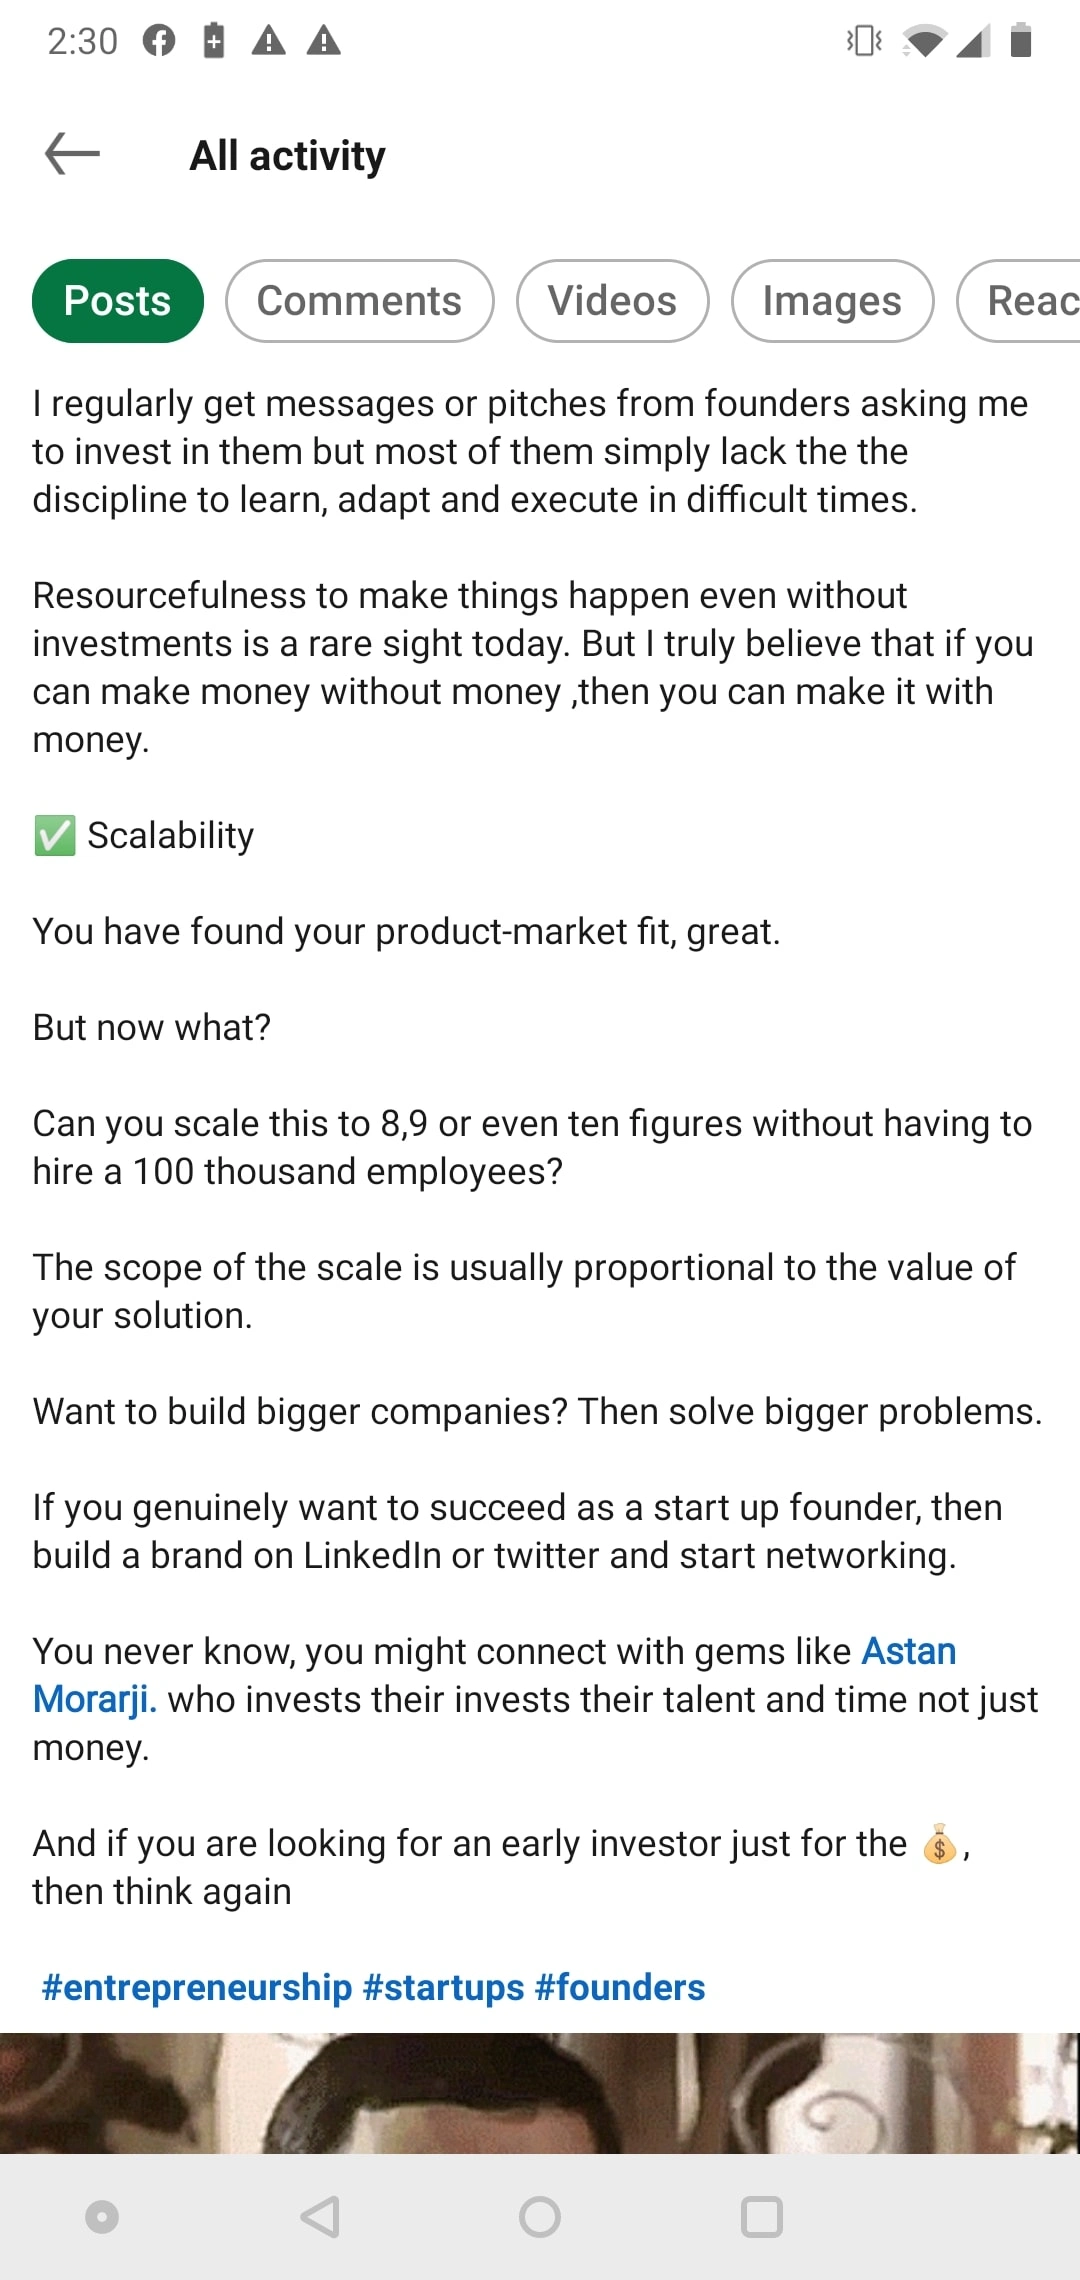Tap the small dot icon in navigation bar
The height and width of the screenshot is (2280, 1080).
102,2217
